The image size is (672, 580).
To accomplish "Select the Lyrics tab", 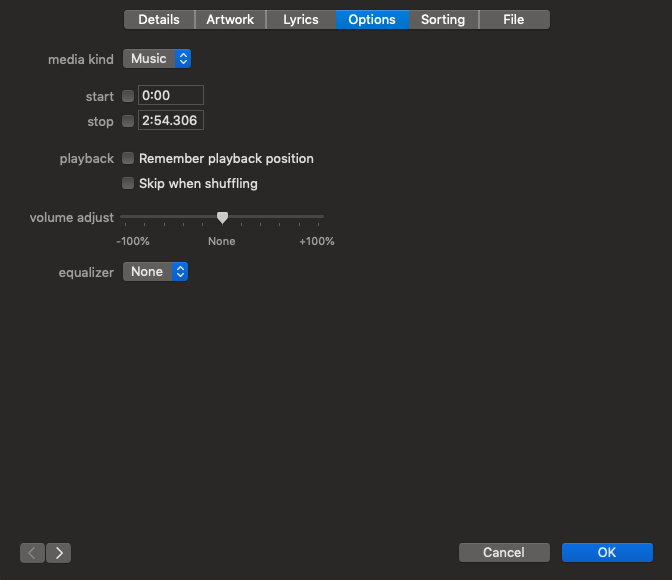I will 301,19.
